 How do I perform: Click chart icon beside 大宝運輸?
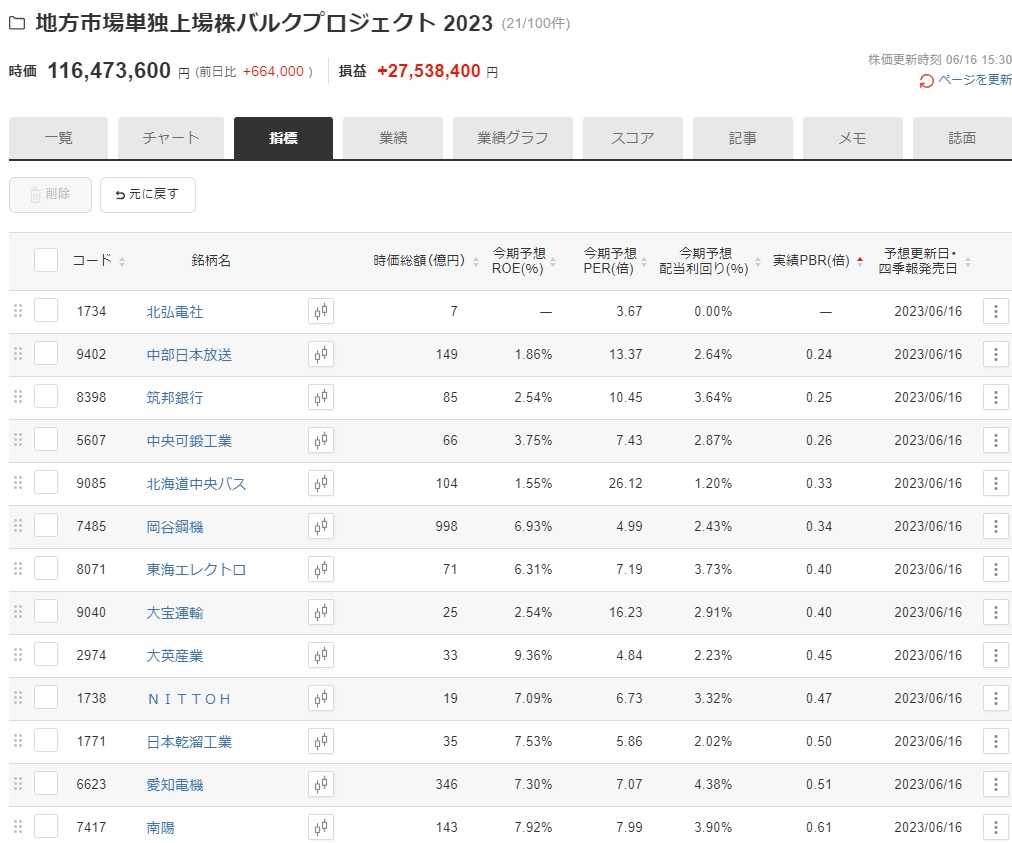(x=320, y=613)
